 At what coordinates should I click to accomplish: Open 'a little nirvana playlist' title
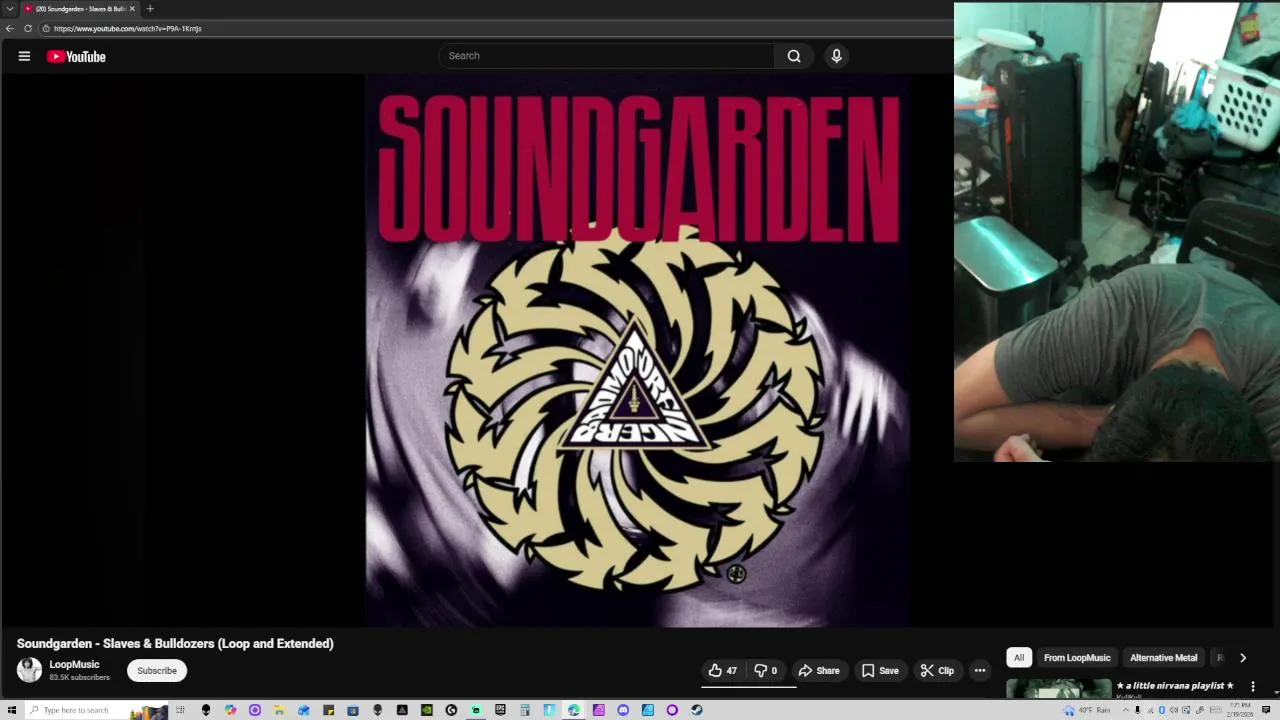(1175, 686)
